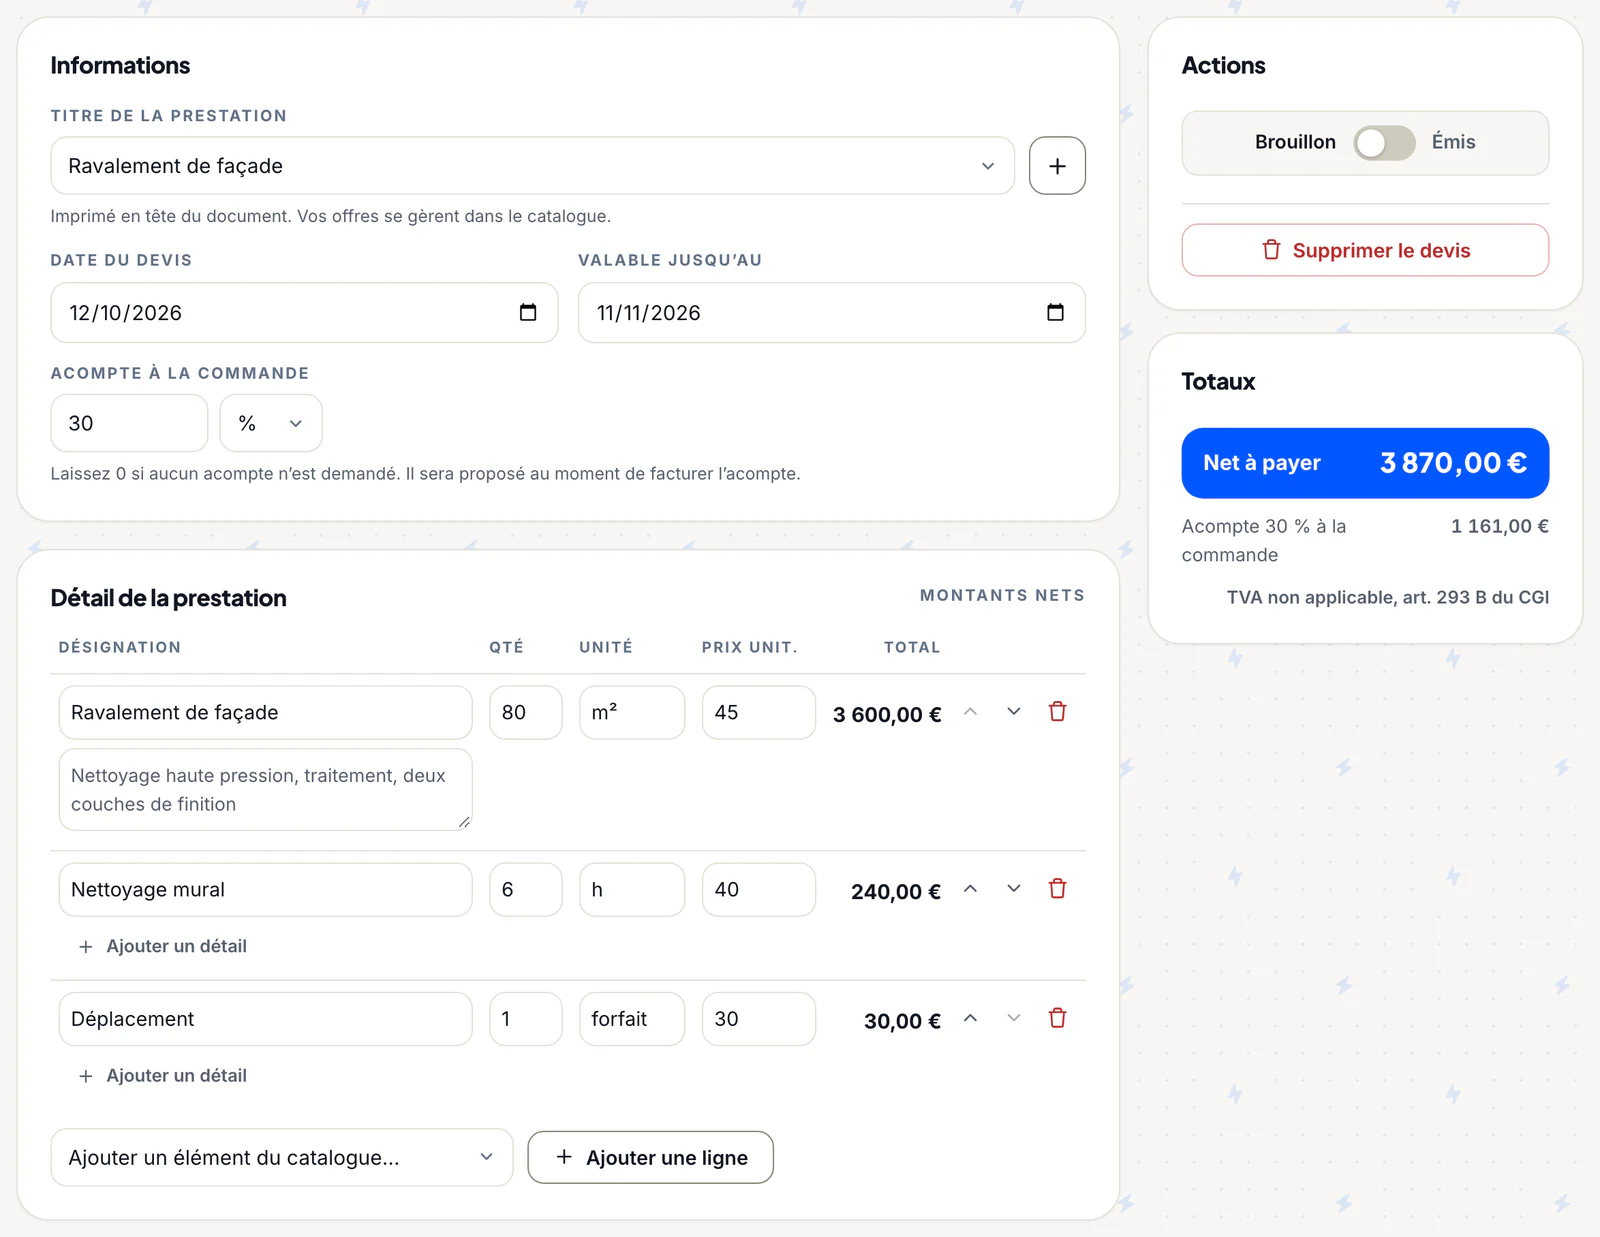Click the Ajouter une ligne button
Screen dimensions: 1600x1237
651,1158
